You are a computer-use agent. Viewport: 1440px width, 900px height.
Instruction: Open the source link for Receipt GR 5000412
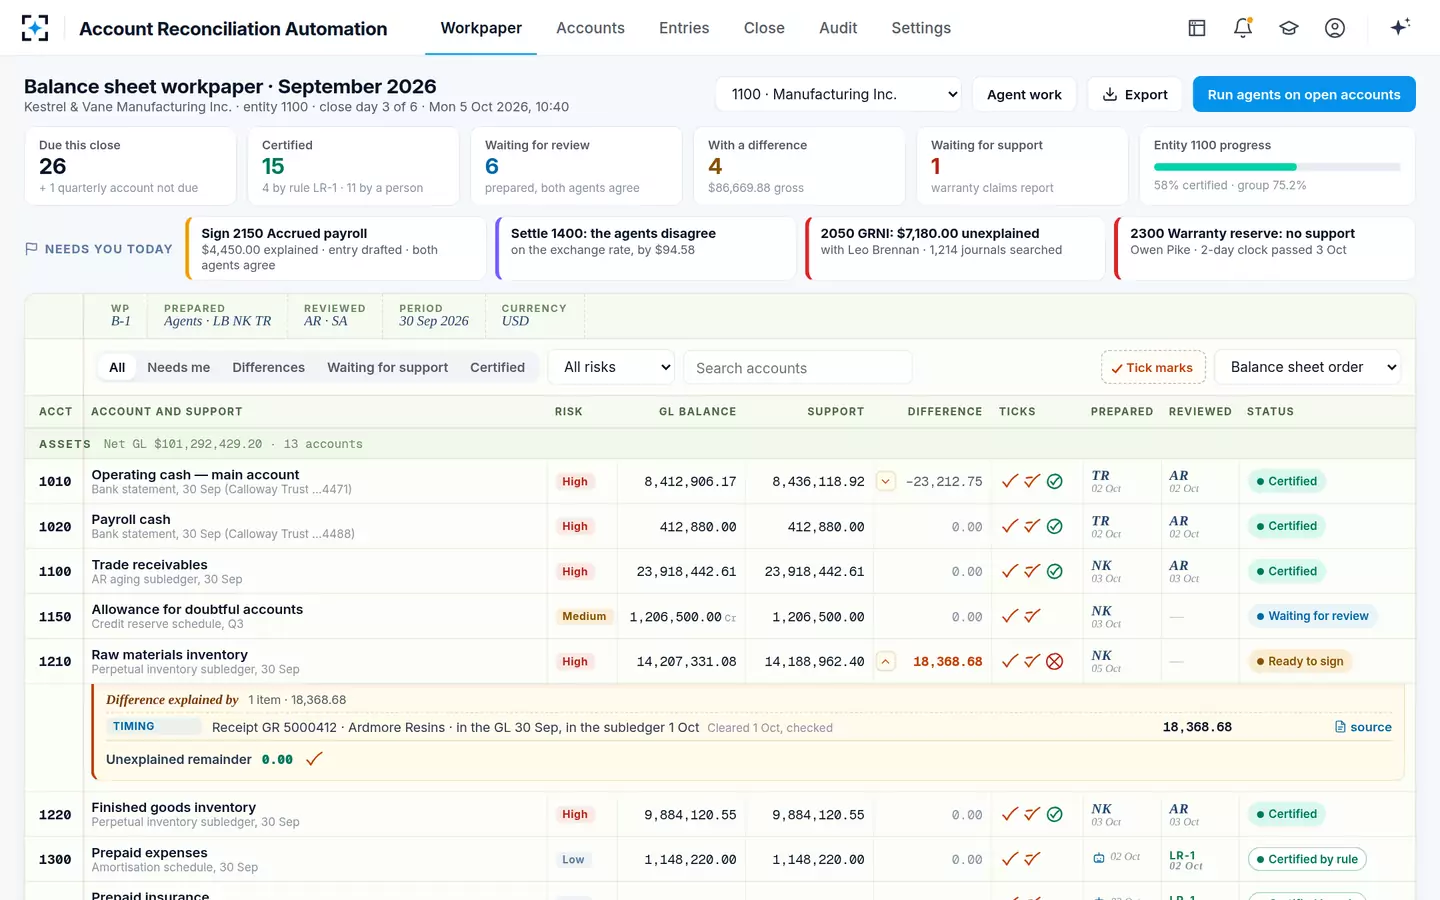coord(1363,727)
